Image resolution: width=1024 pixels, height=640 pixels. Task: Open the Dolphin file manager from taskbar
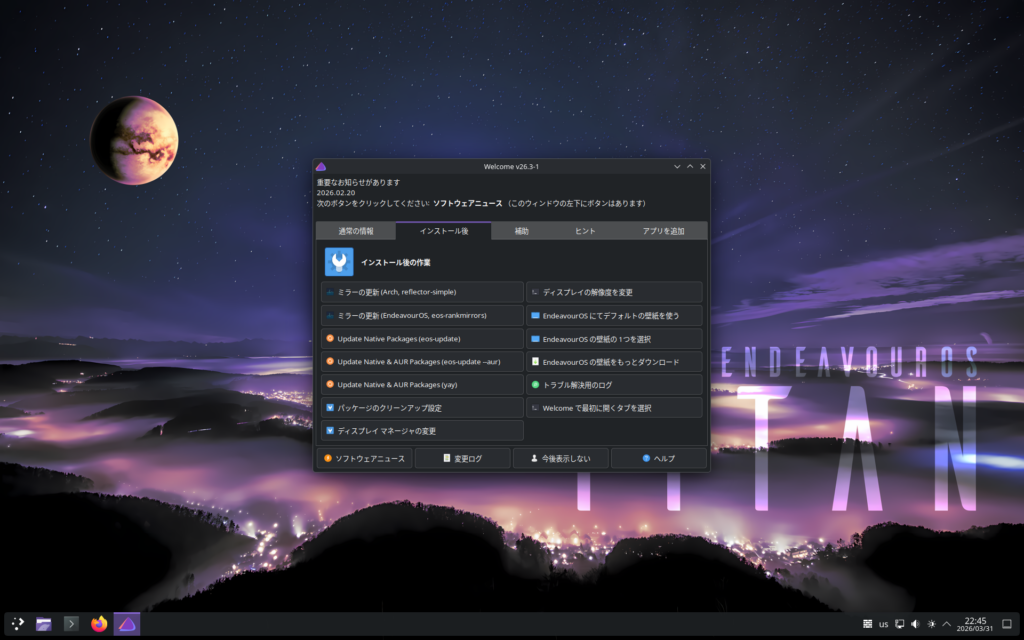(x=44, y=624)
